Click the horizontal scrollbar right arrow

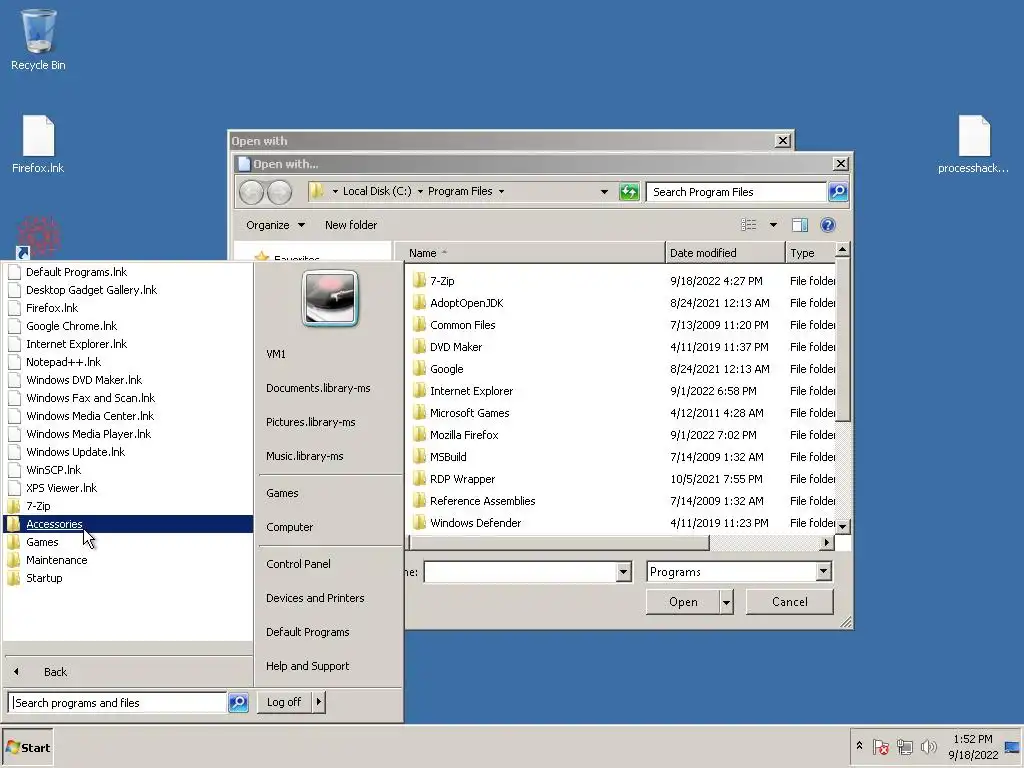point(827,543)
